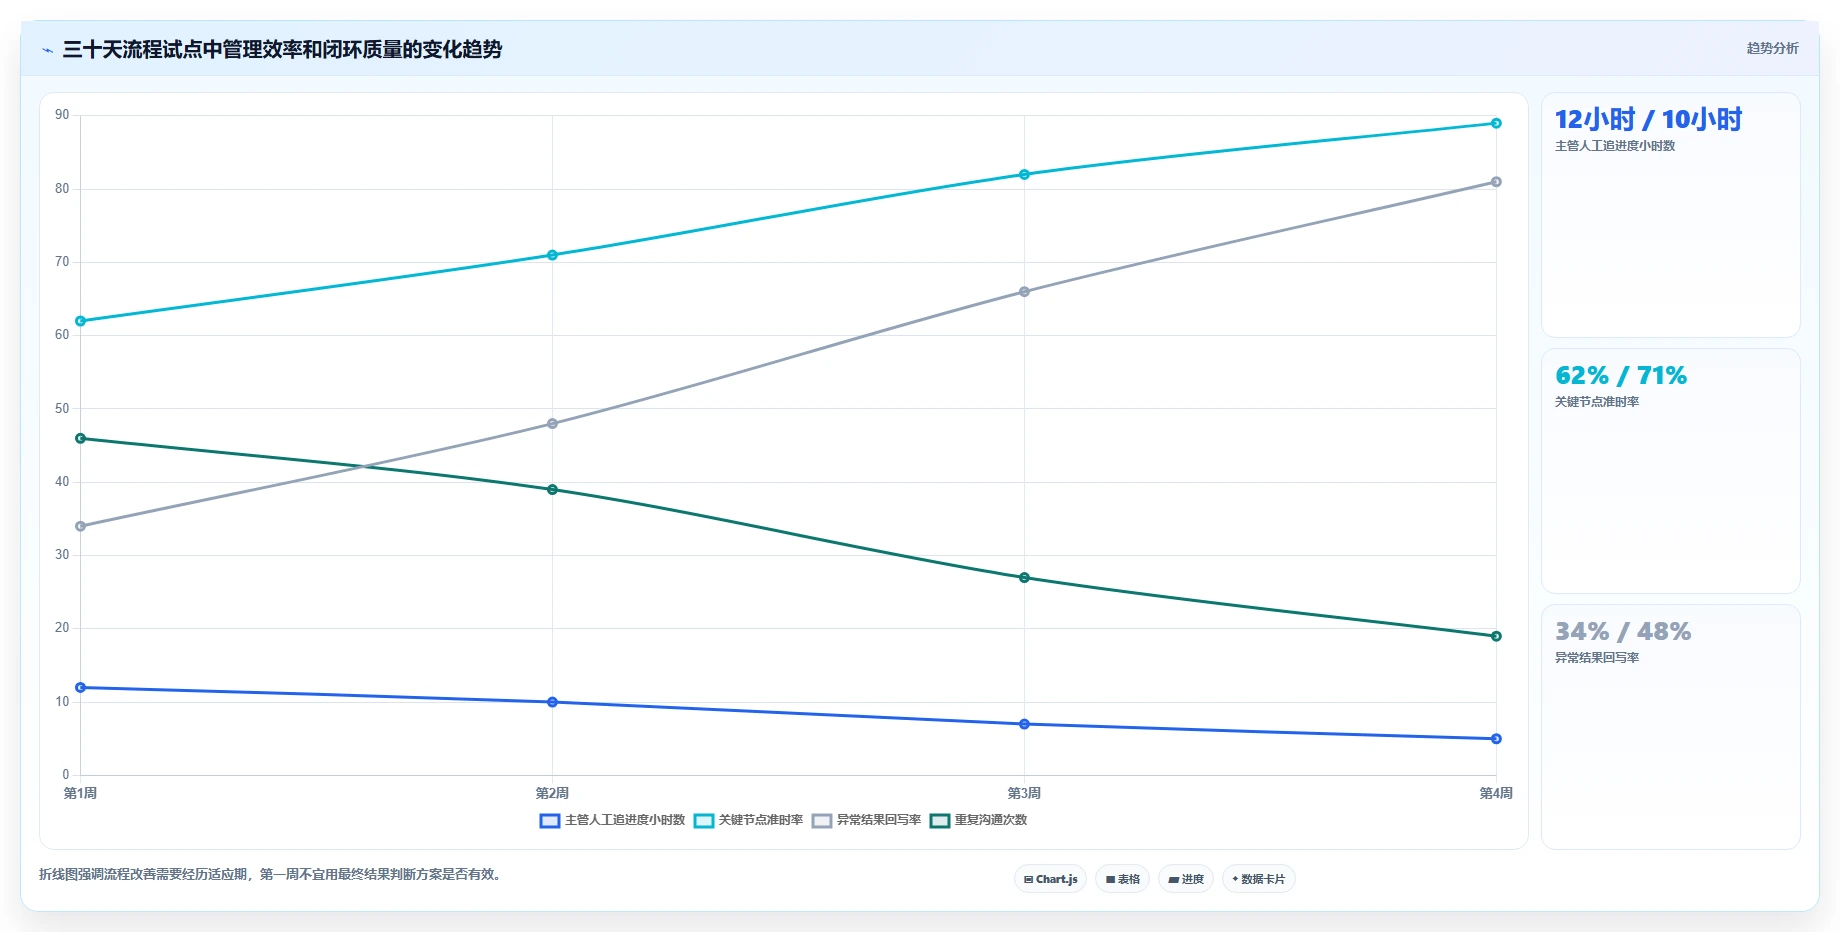1840x932 pixels.
Task: Click the 重复沟通次数 point at 第4周
Action: coord(1496,636)
